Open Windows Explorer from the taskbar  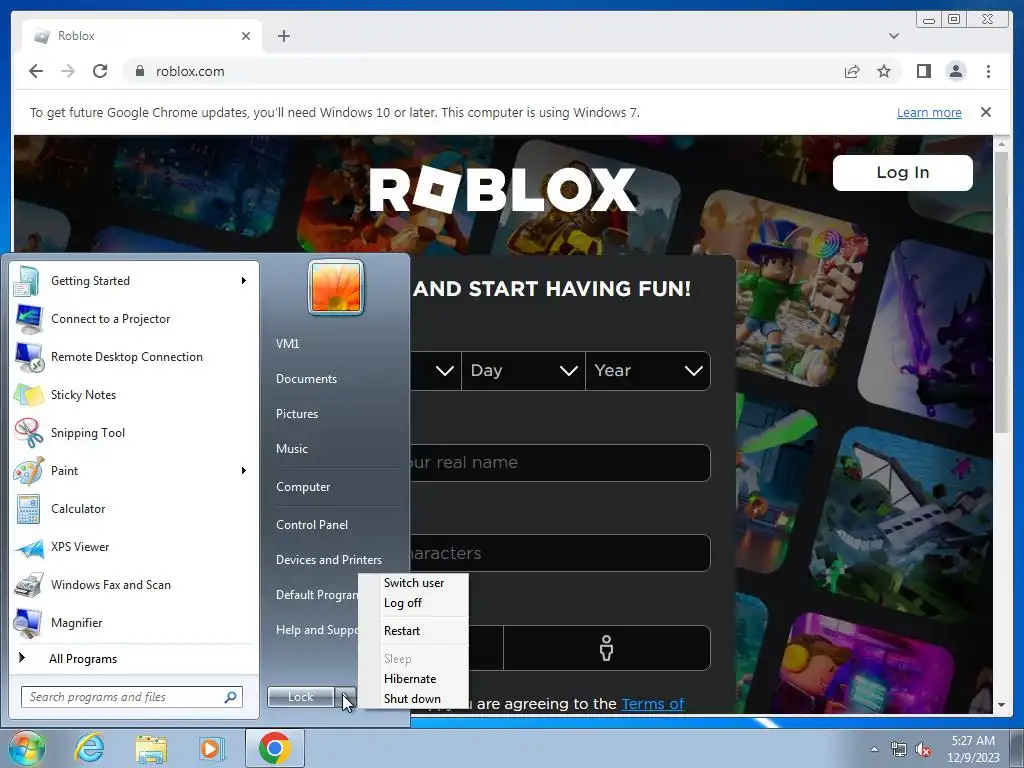click(x=151, y=748)
